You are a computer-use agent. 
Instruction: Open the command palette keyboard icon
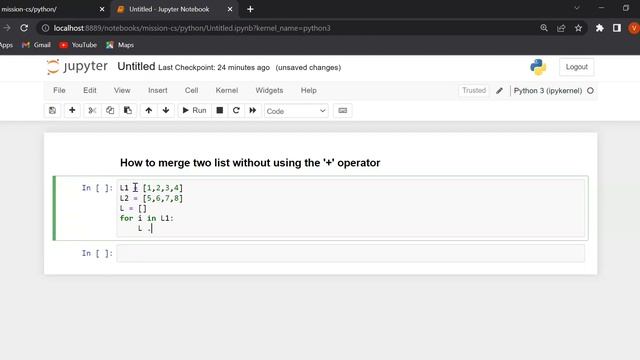coord(342,110)
